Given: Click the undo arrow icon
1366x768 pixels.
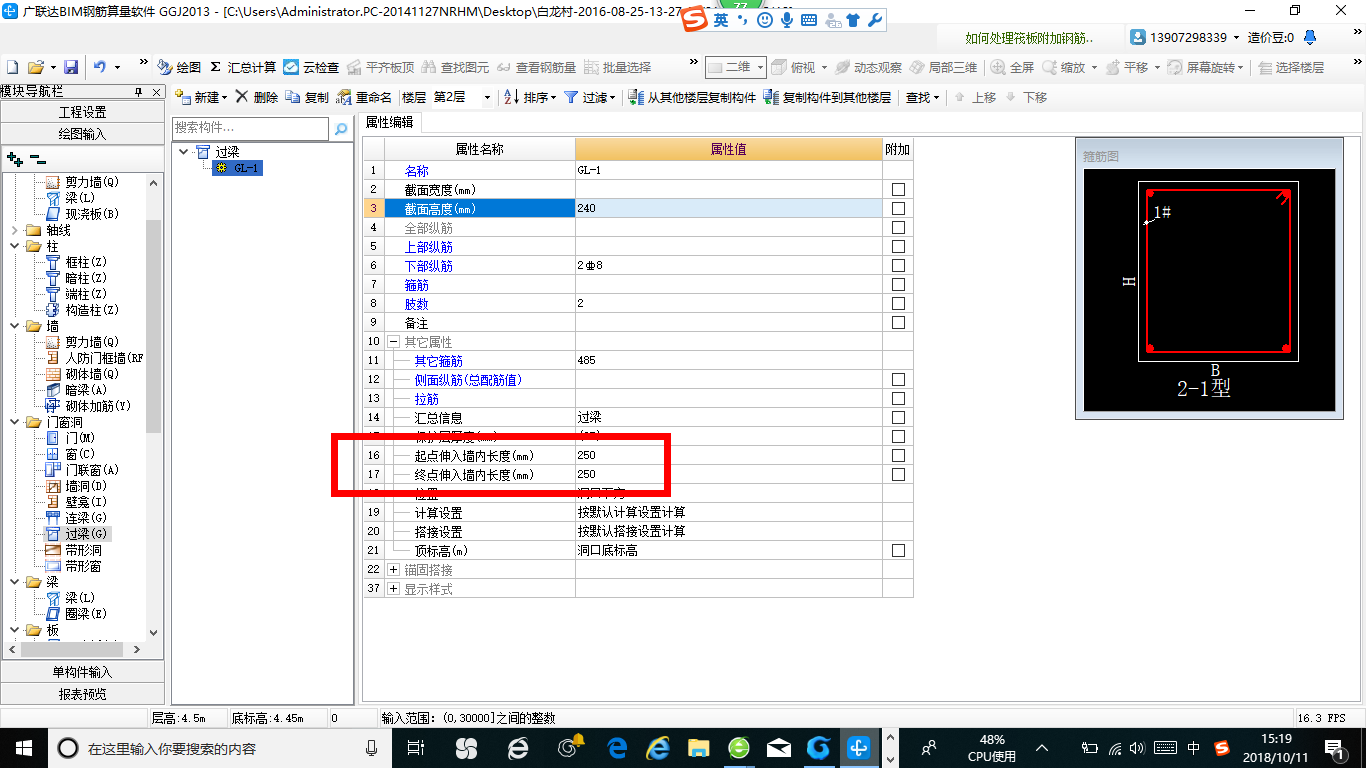Looking at the screenshot, I should point(100,67).
